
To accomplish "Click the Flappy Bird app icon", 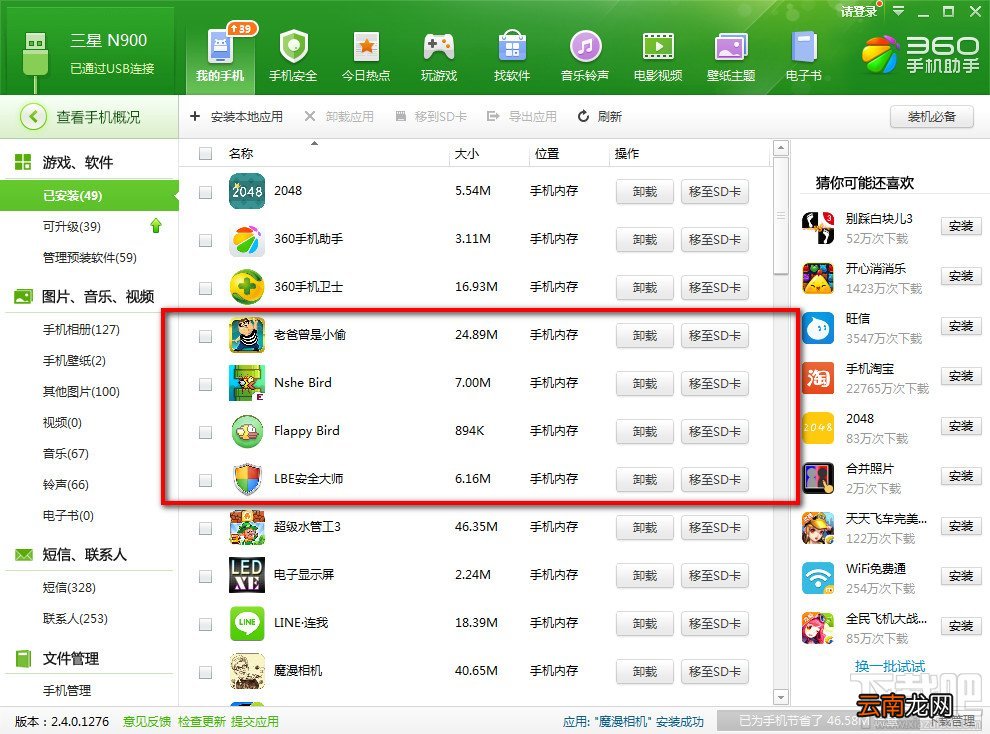I will (247, 431).
